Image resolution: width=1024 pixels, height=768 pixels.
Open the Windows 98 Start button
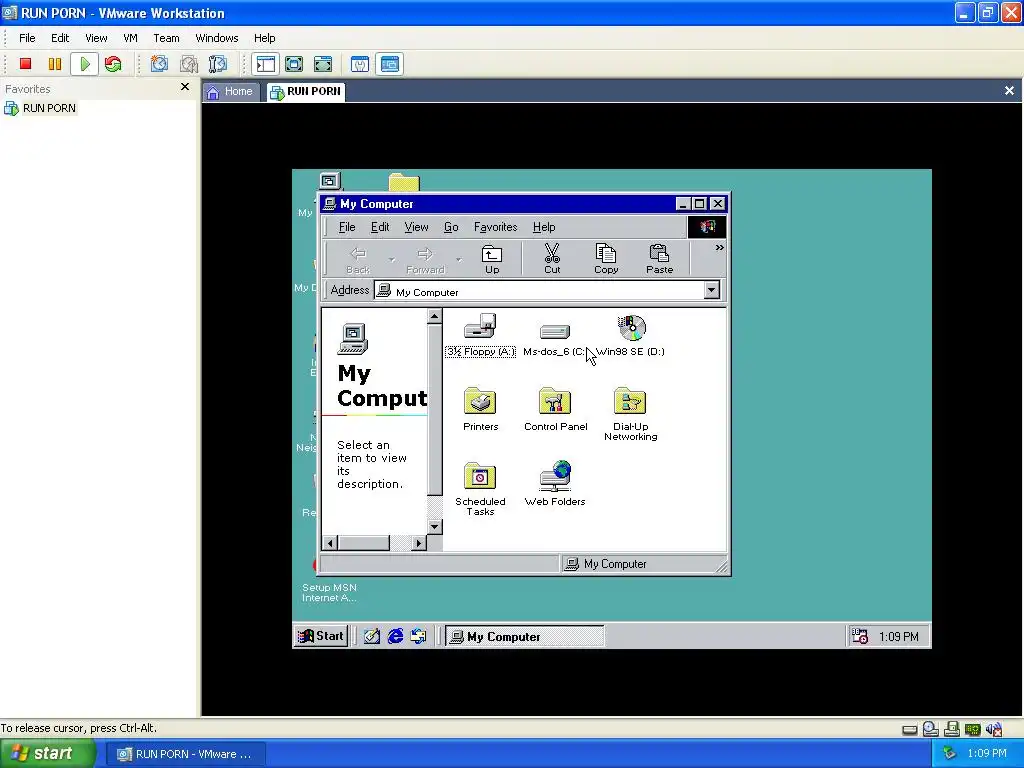pyautogui.click(x=321, y=636)
